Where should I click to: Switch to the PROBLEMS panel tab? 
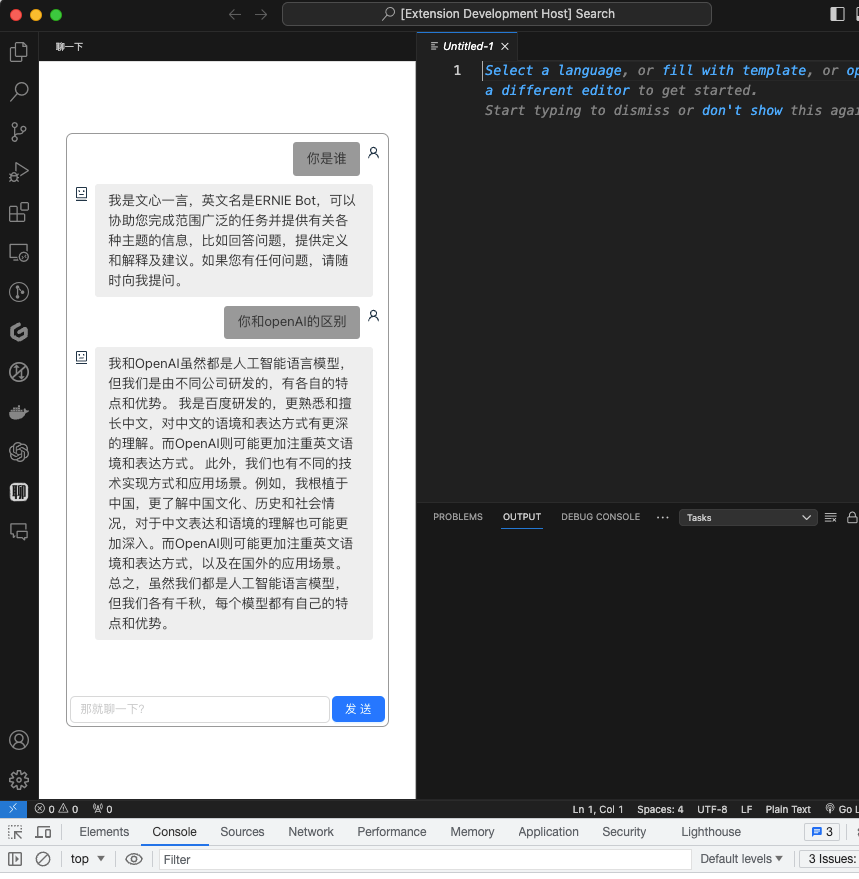tap(457, 517)
